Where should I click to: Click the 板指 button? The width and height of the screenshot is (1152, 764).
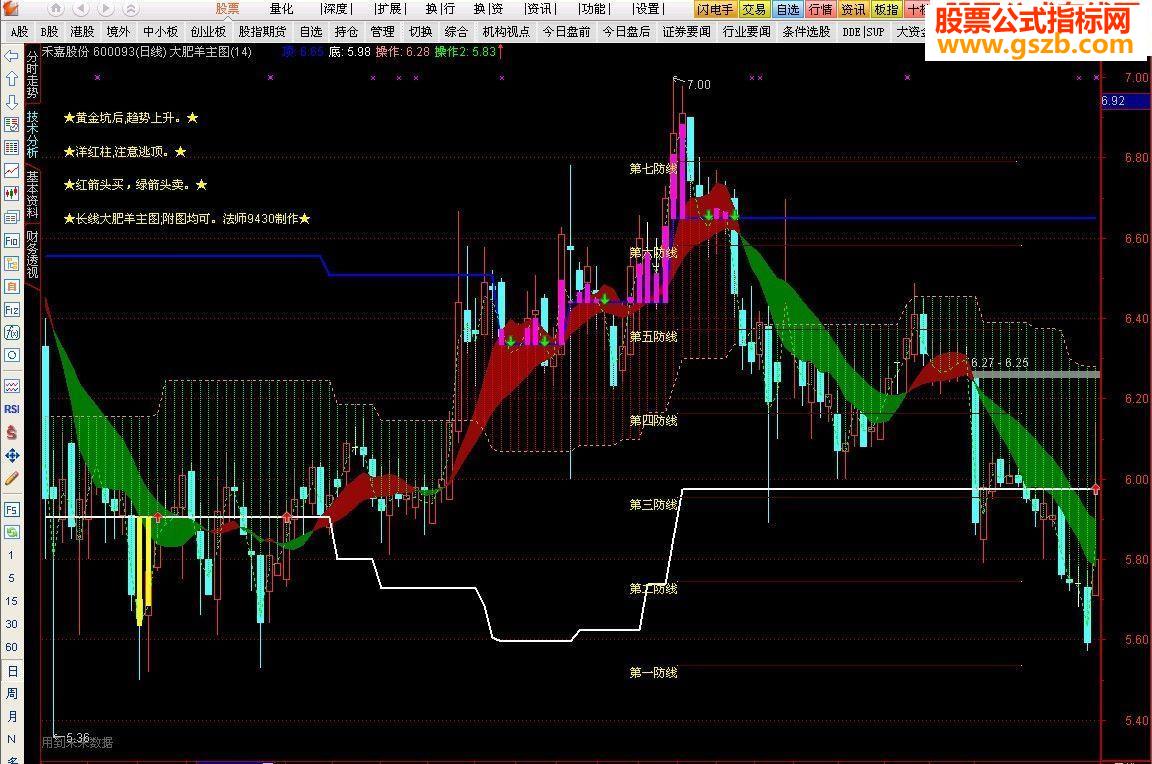(886, 10)
